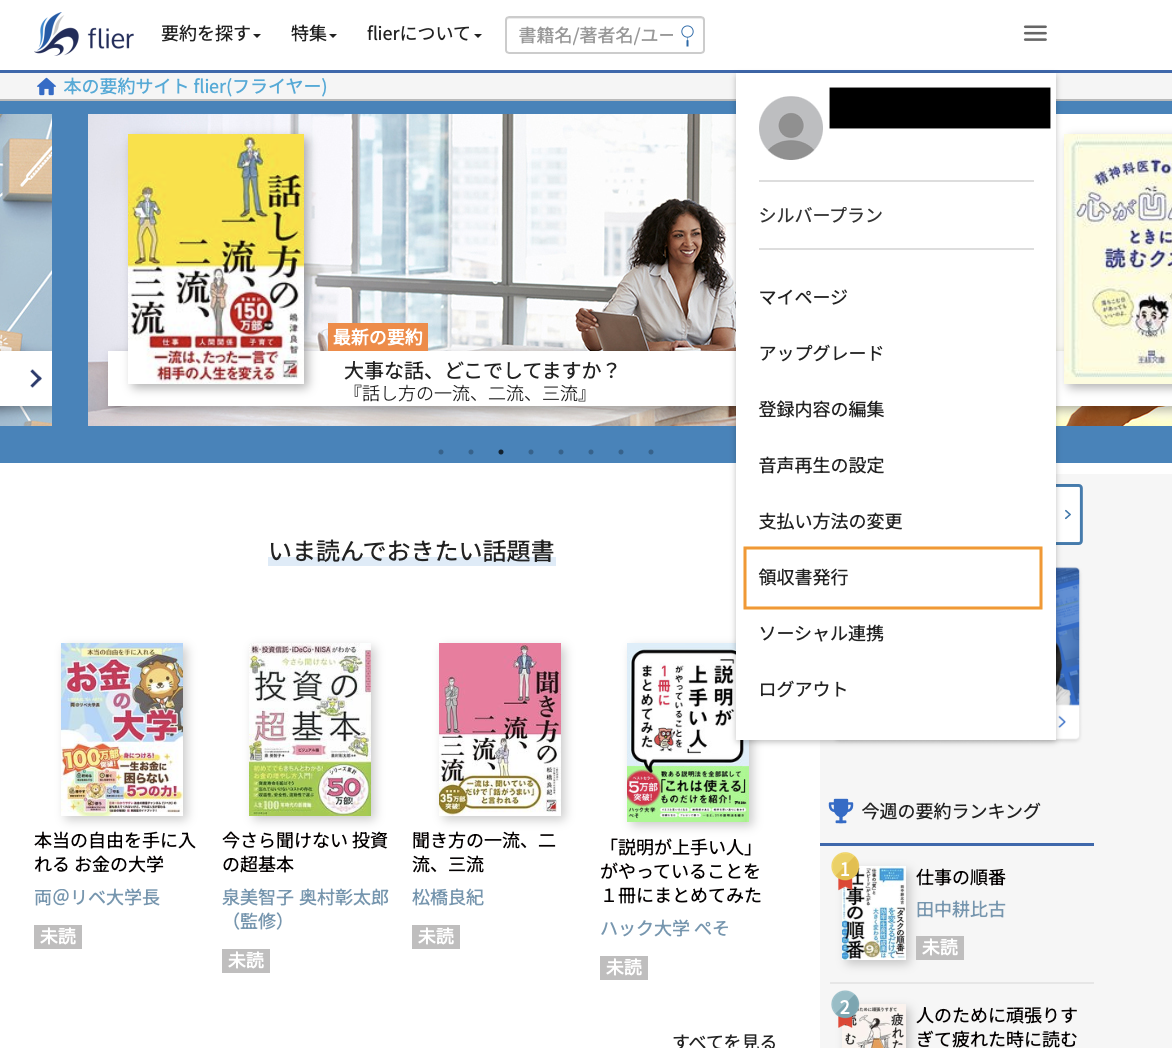Click title 本当の自由を手に入れる お金の大学
1172x1048 pixels.
(x=115, y=852)
